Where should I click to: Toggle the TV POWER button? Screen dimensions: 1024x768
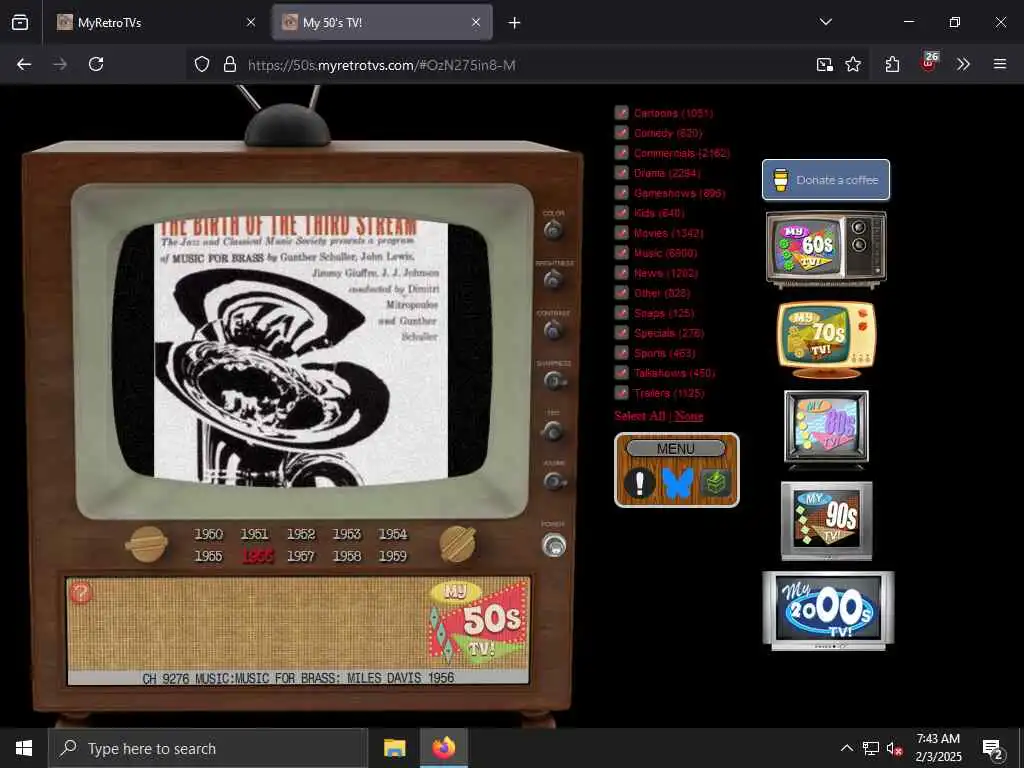pyautogui.click(x=554, y=545)
